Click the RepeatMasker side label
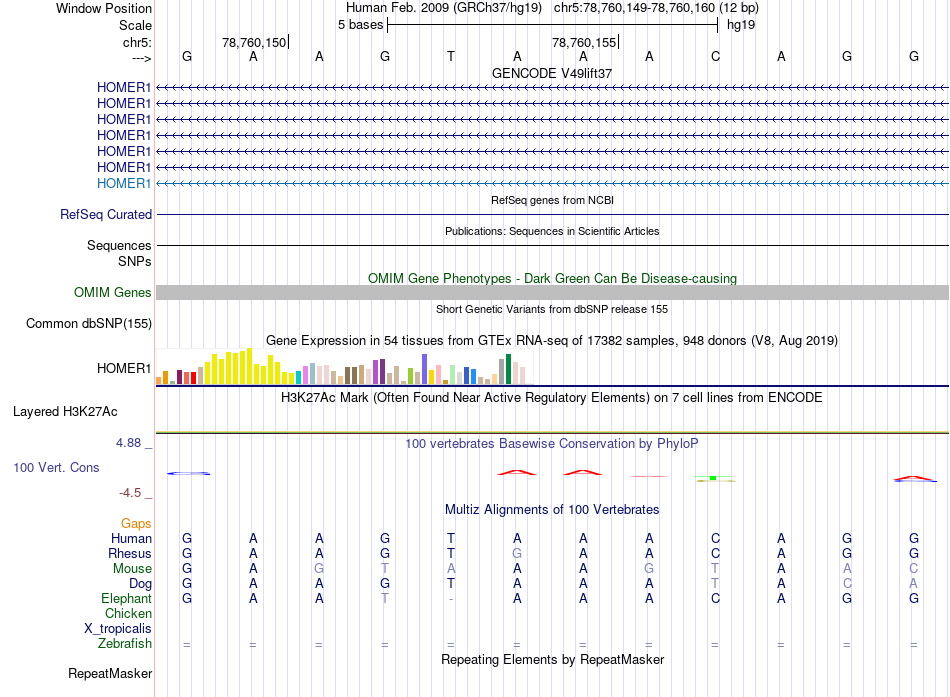This screenshot has width=950, height=697. (x=110, y=673)
